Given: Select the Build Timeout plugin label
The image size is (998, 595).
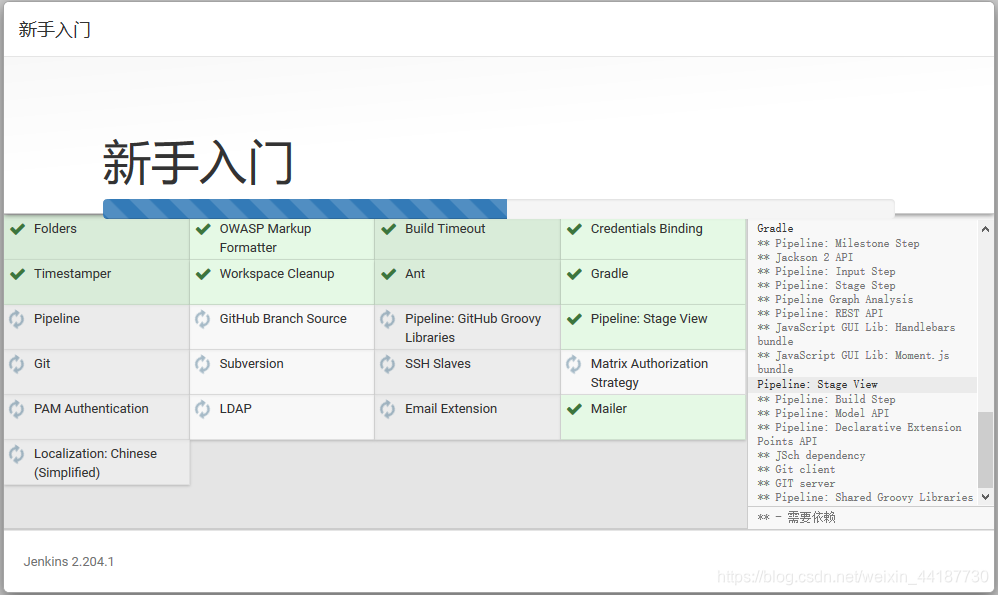Looking at the screenshot, I should pyautogui.click(x=445, y=228).
